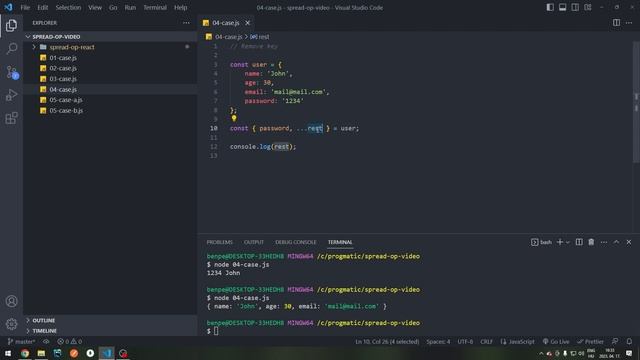
Task: Open the notifications bell icon
Action: (629, 342)
